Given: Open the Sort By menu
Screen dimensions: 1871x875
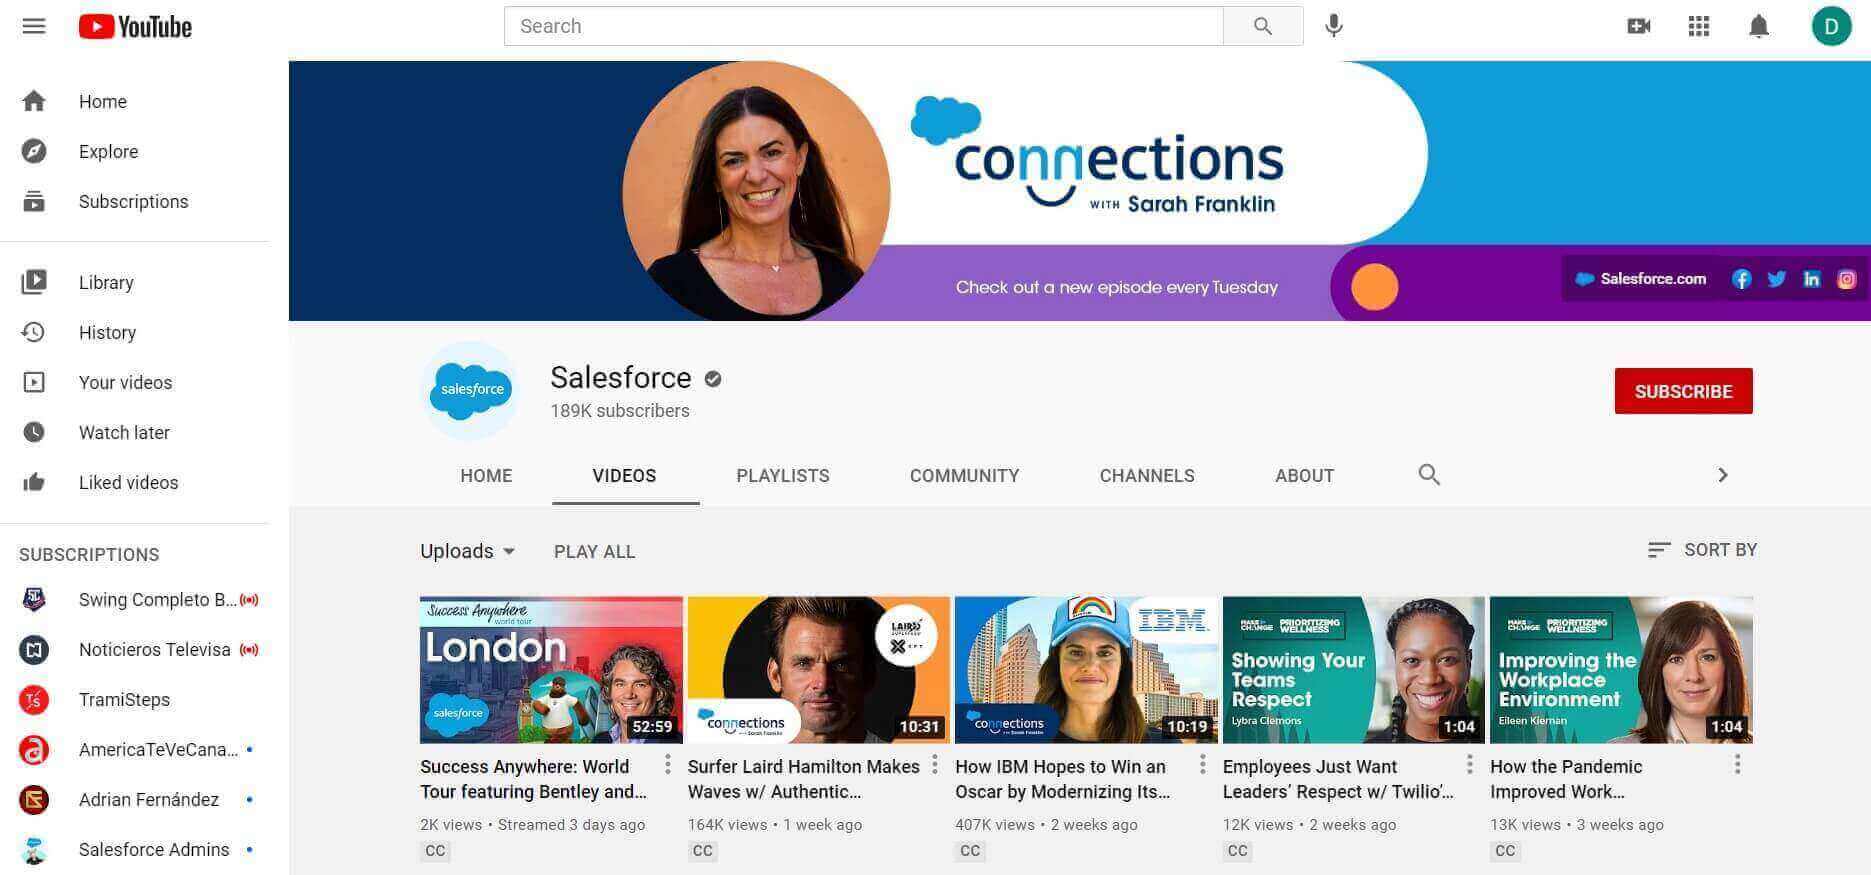Looking at the screenshot, I should [1702, 550].
